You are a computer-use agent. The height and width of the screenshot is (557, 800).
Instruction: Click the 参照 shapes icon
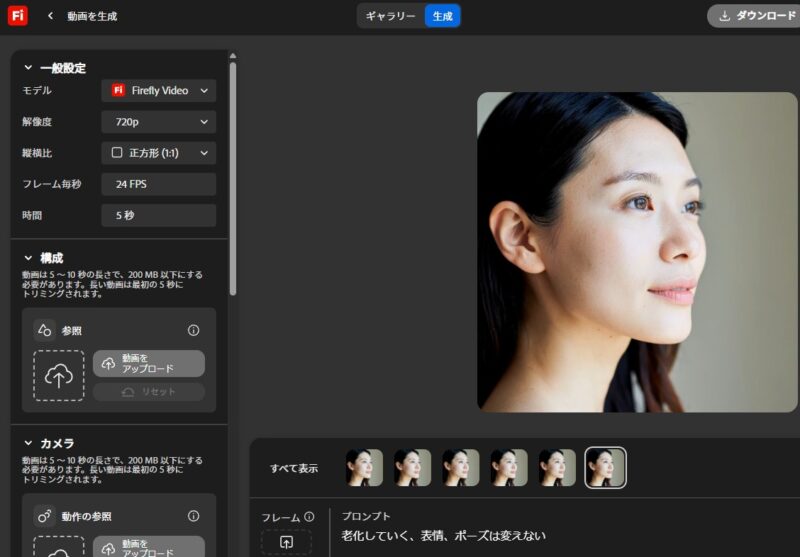(44, 331)
